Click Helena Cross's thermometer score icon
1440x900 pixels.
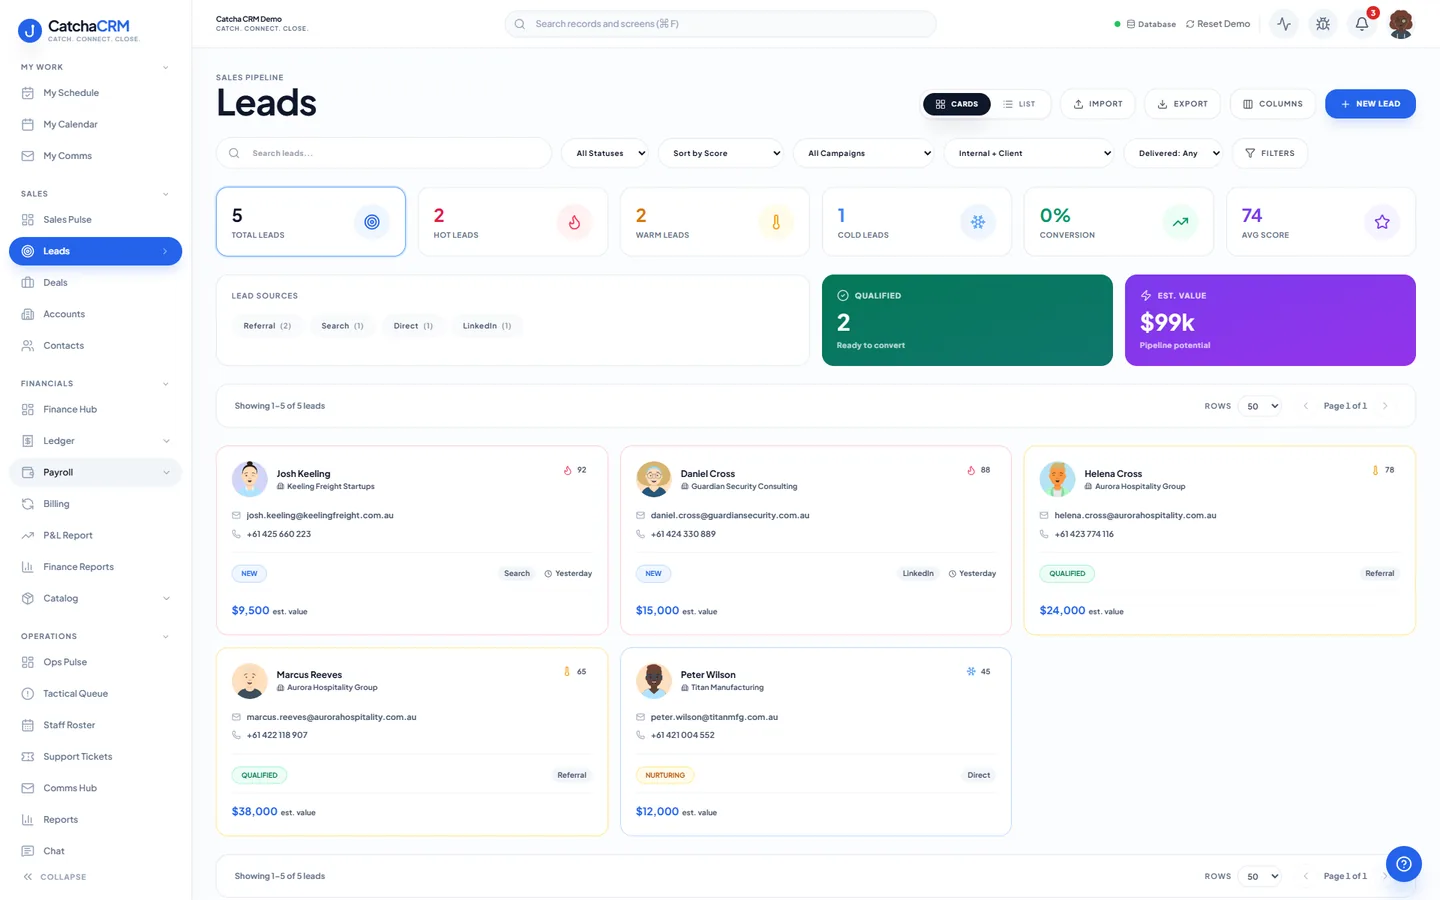coord(1375,470)
